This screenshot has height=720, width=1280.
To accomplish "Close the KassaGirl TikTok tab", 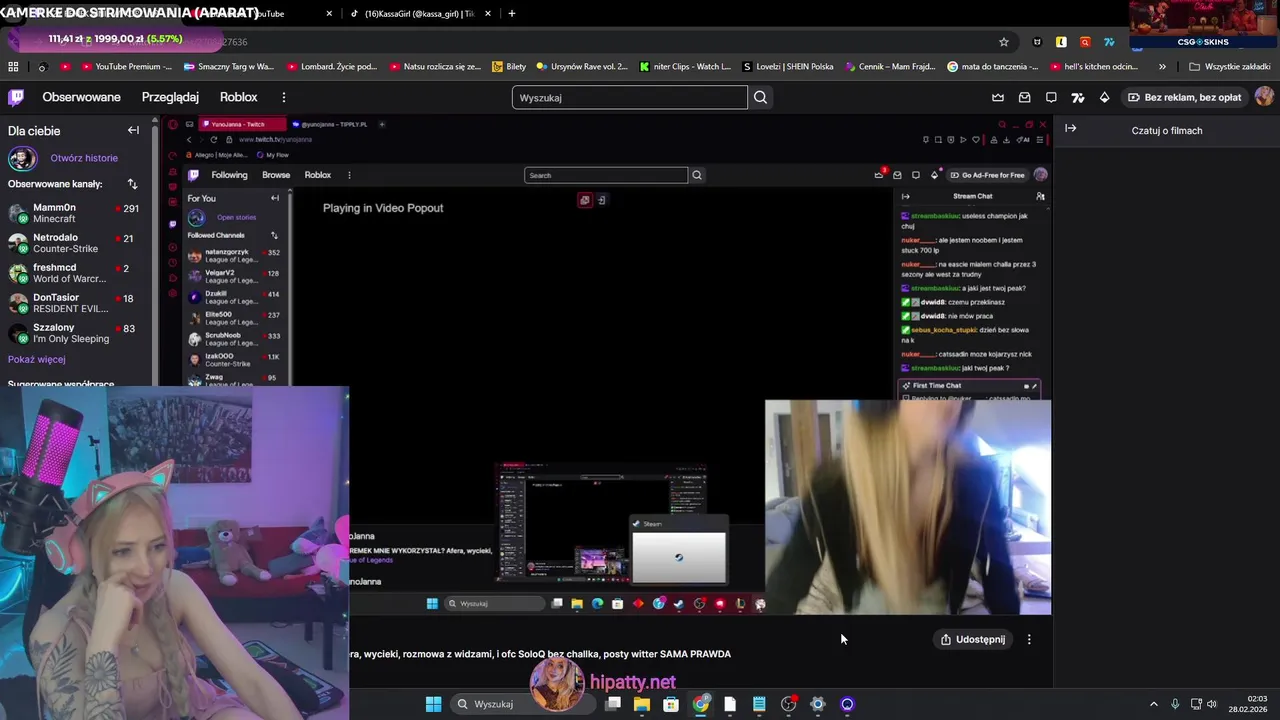I will pos(486,13).
